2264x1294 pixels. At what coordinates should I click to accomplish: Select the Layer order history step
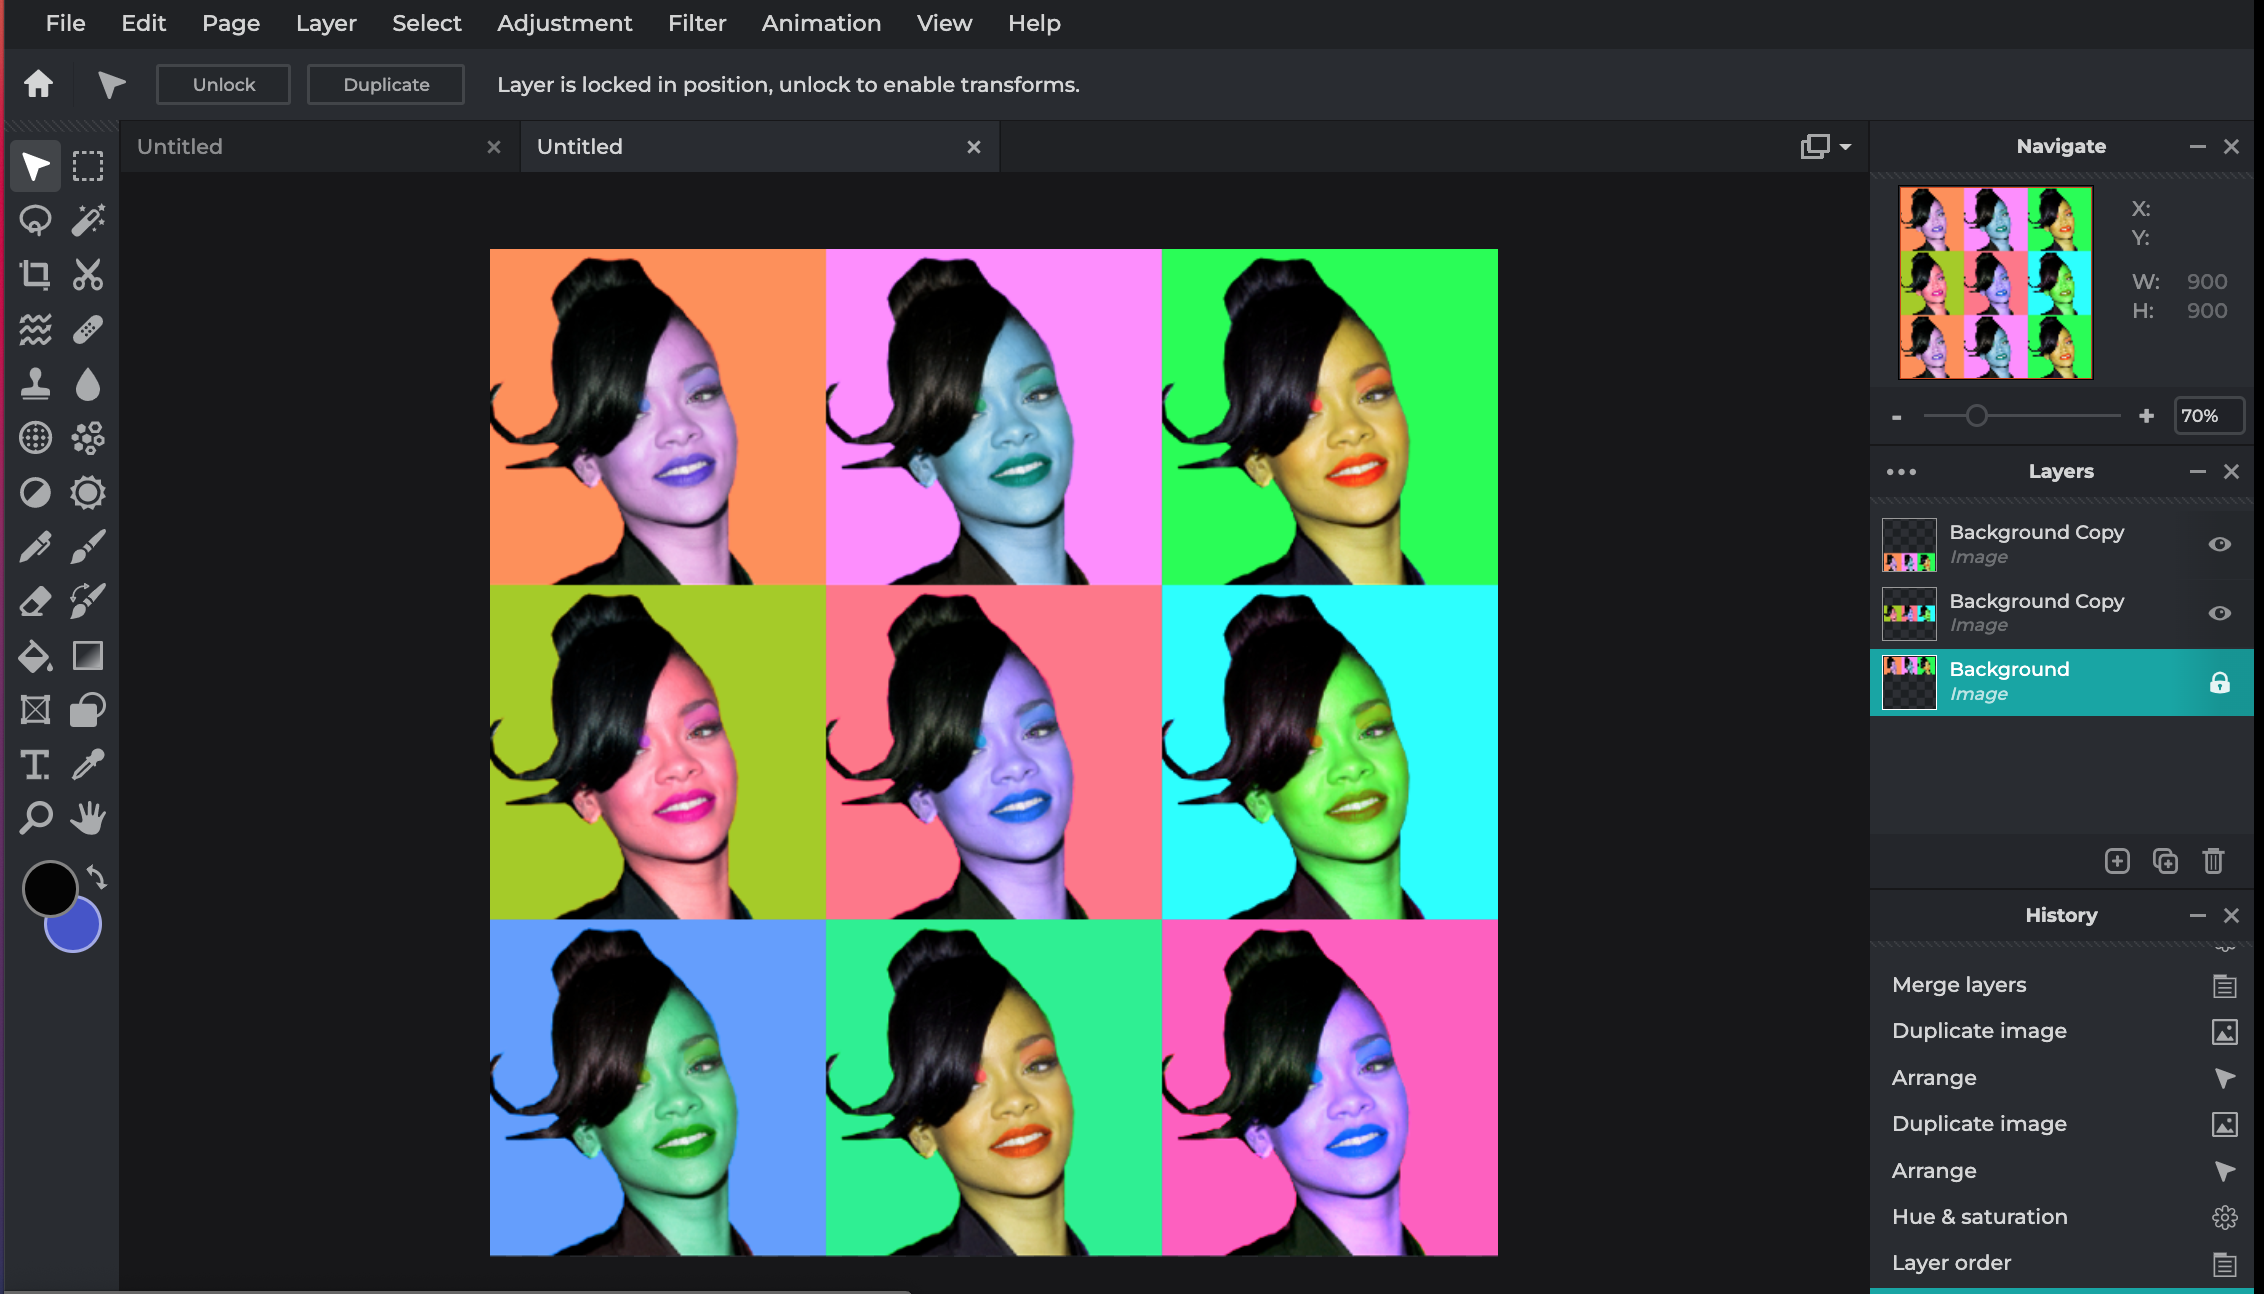pos(2062,1263)
